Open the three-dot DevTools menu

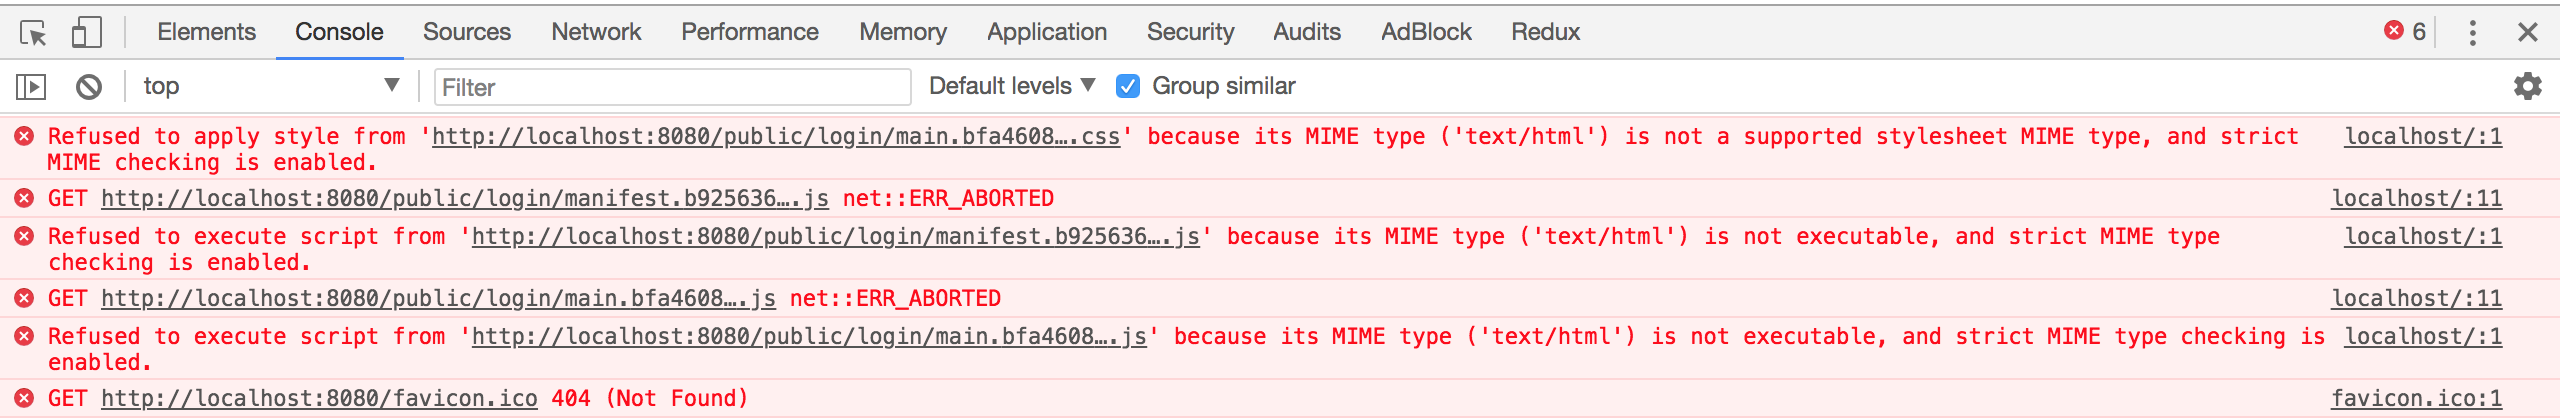click(2472, 33)
